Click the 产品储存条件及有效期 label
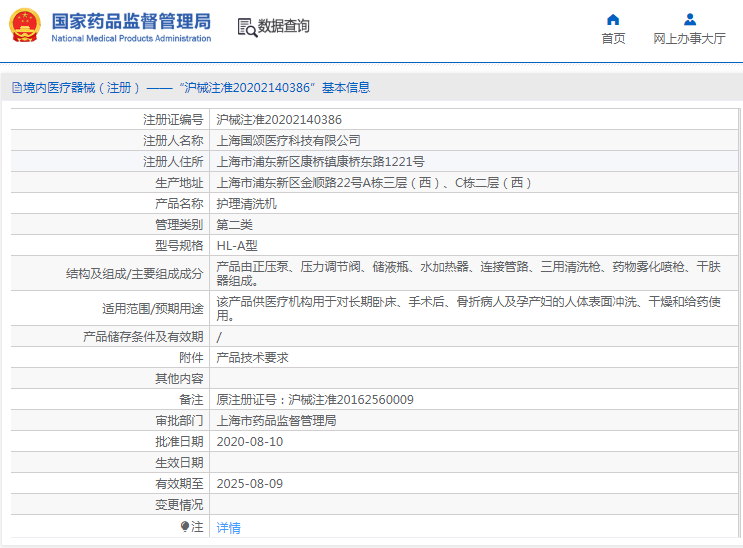The image size is (743, 548). tap(143, 337)
